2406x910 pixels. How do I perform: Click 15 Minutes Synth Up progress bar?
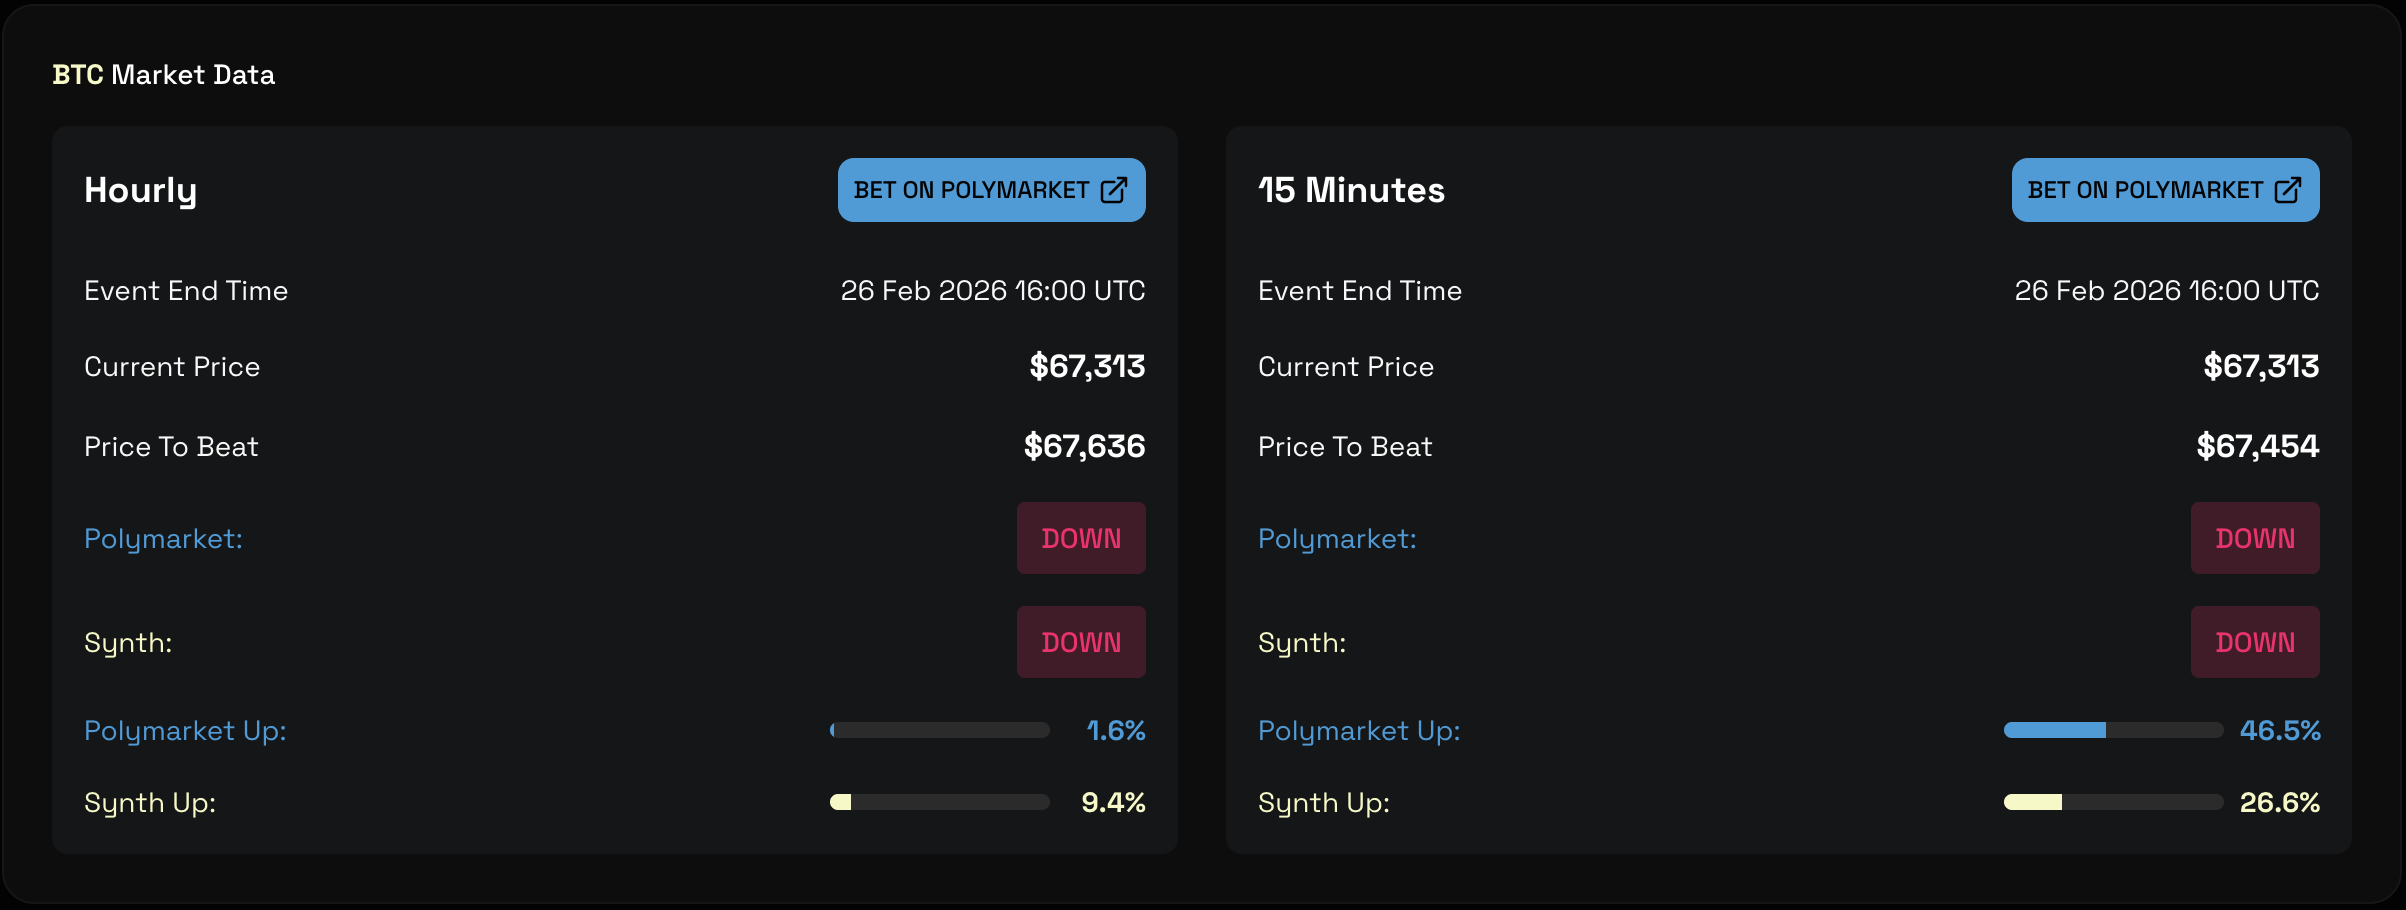[x=2114, y=802]
